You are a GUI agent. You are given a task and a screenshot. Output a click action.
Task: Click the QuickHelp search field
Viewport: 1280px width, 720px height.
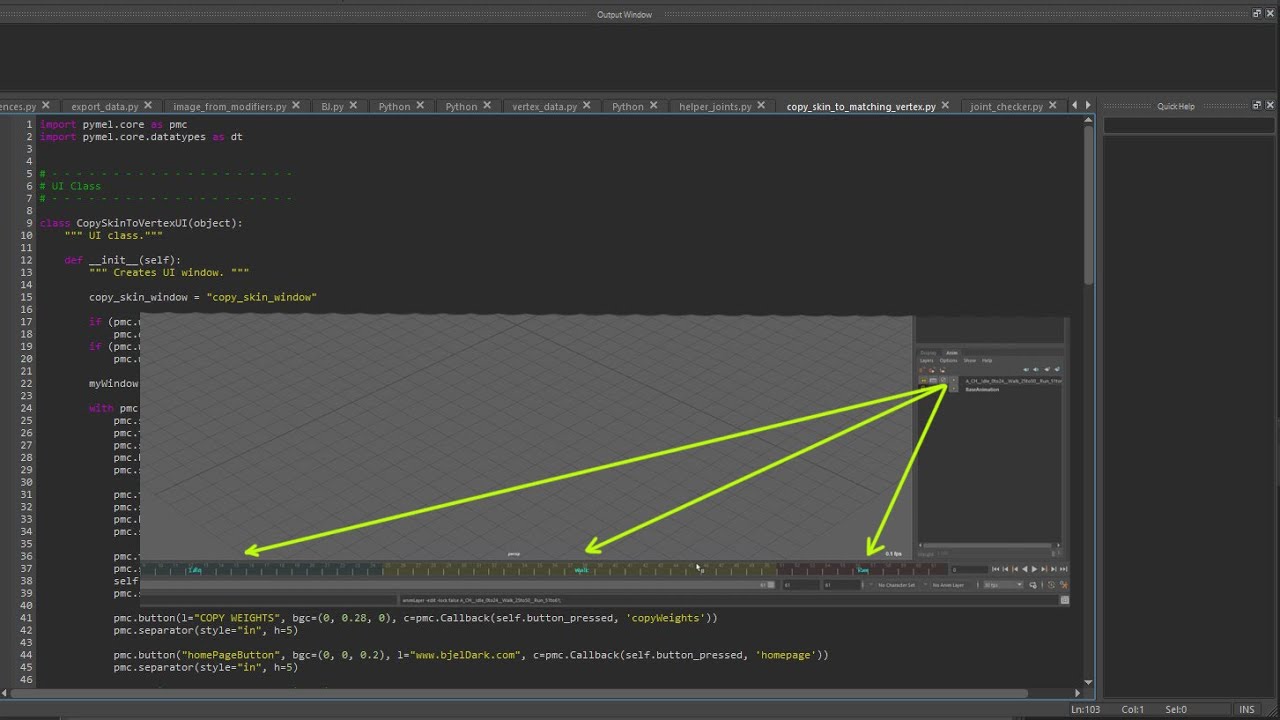click(x=1190, y=126)
